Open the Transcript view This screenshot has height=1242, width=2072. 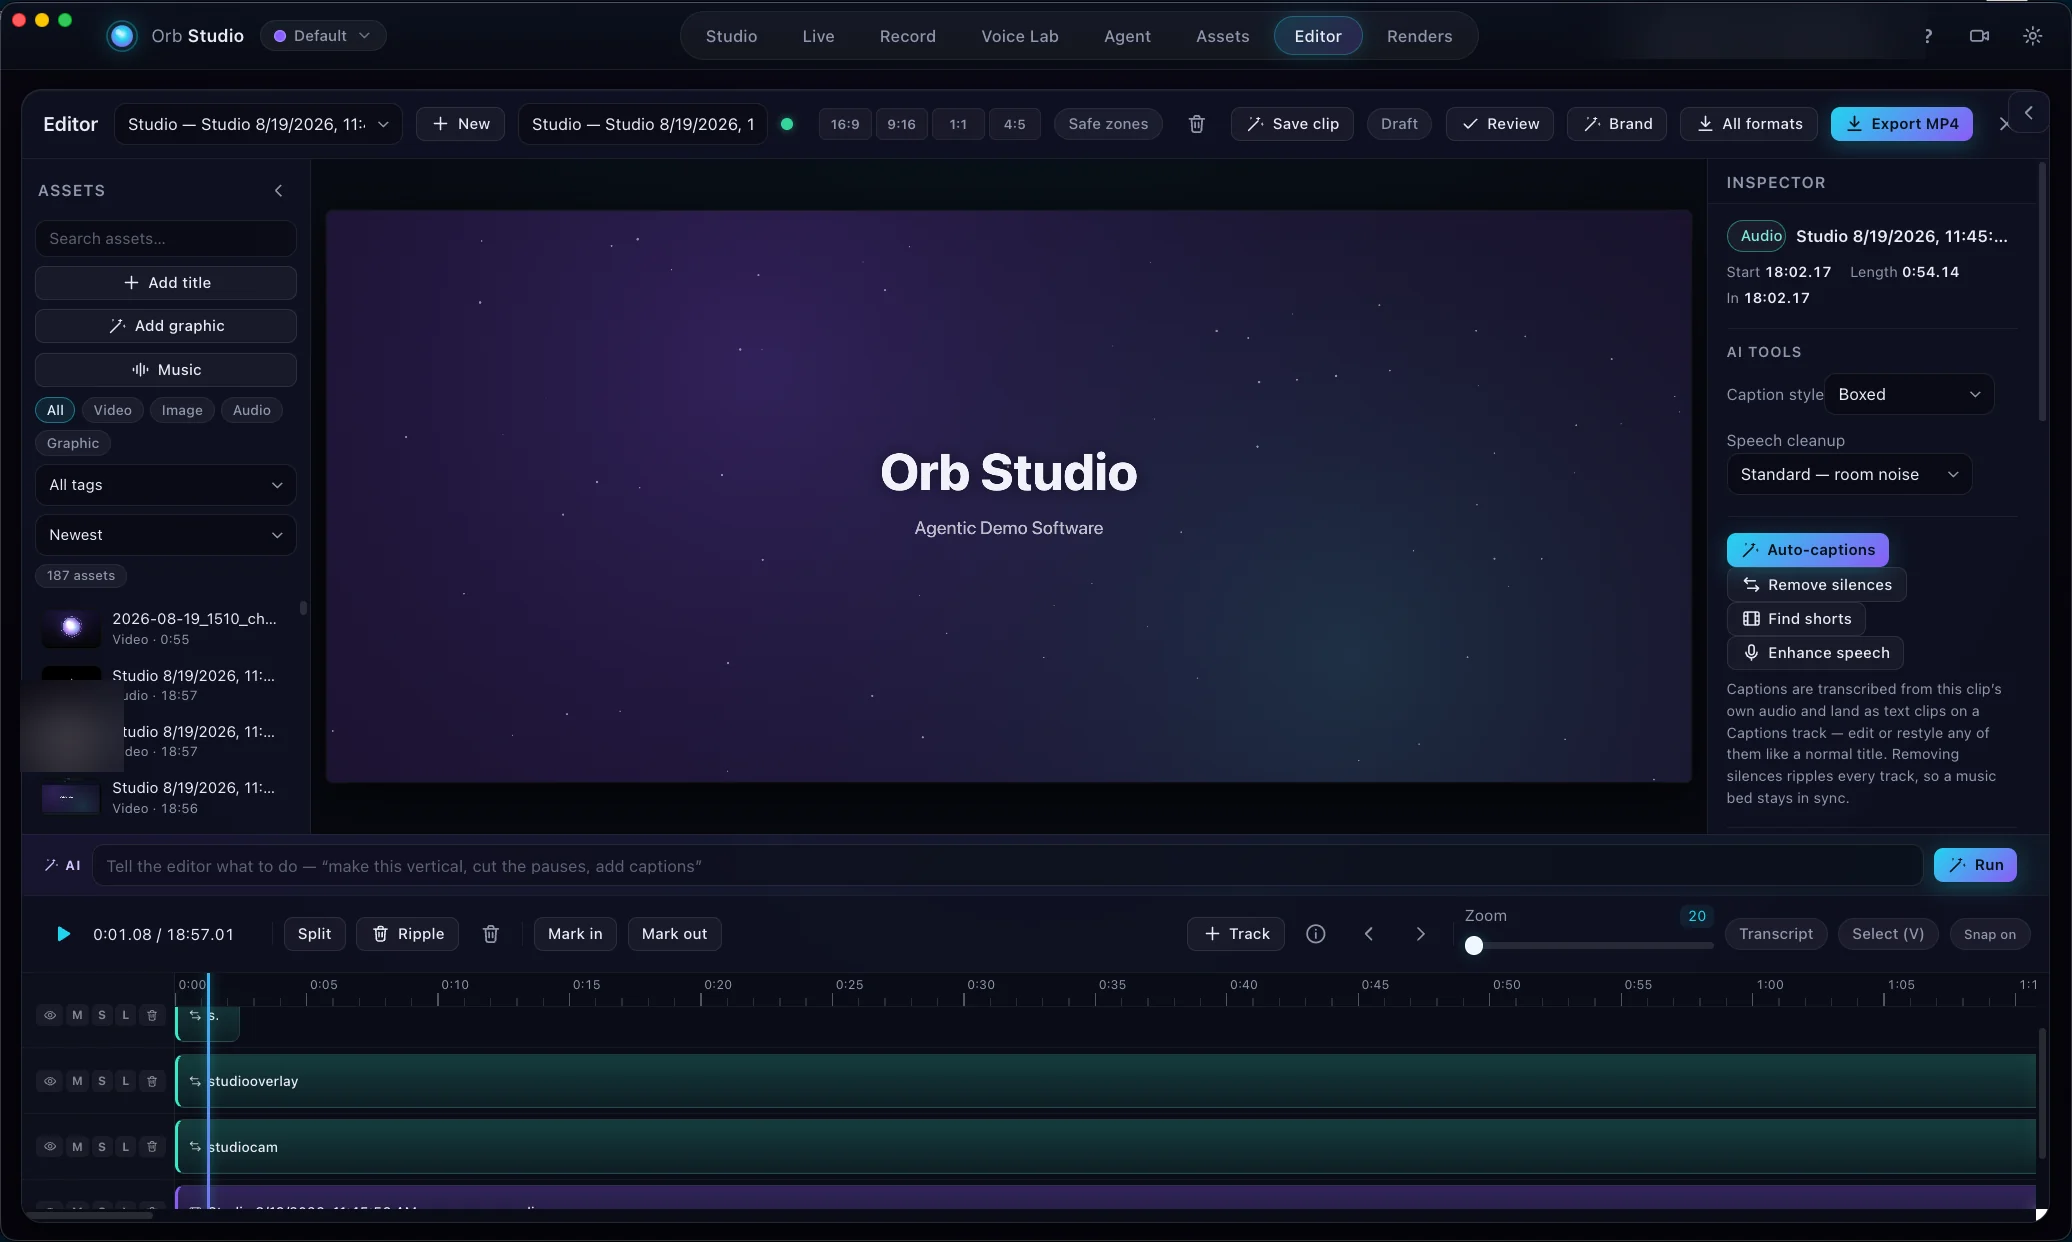1776,934
